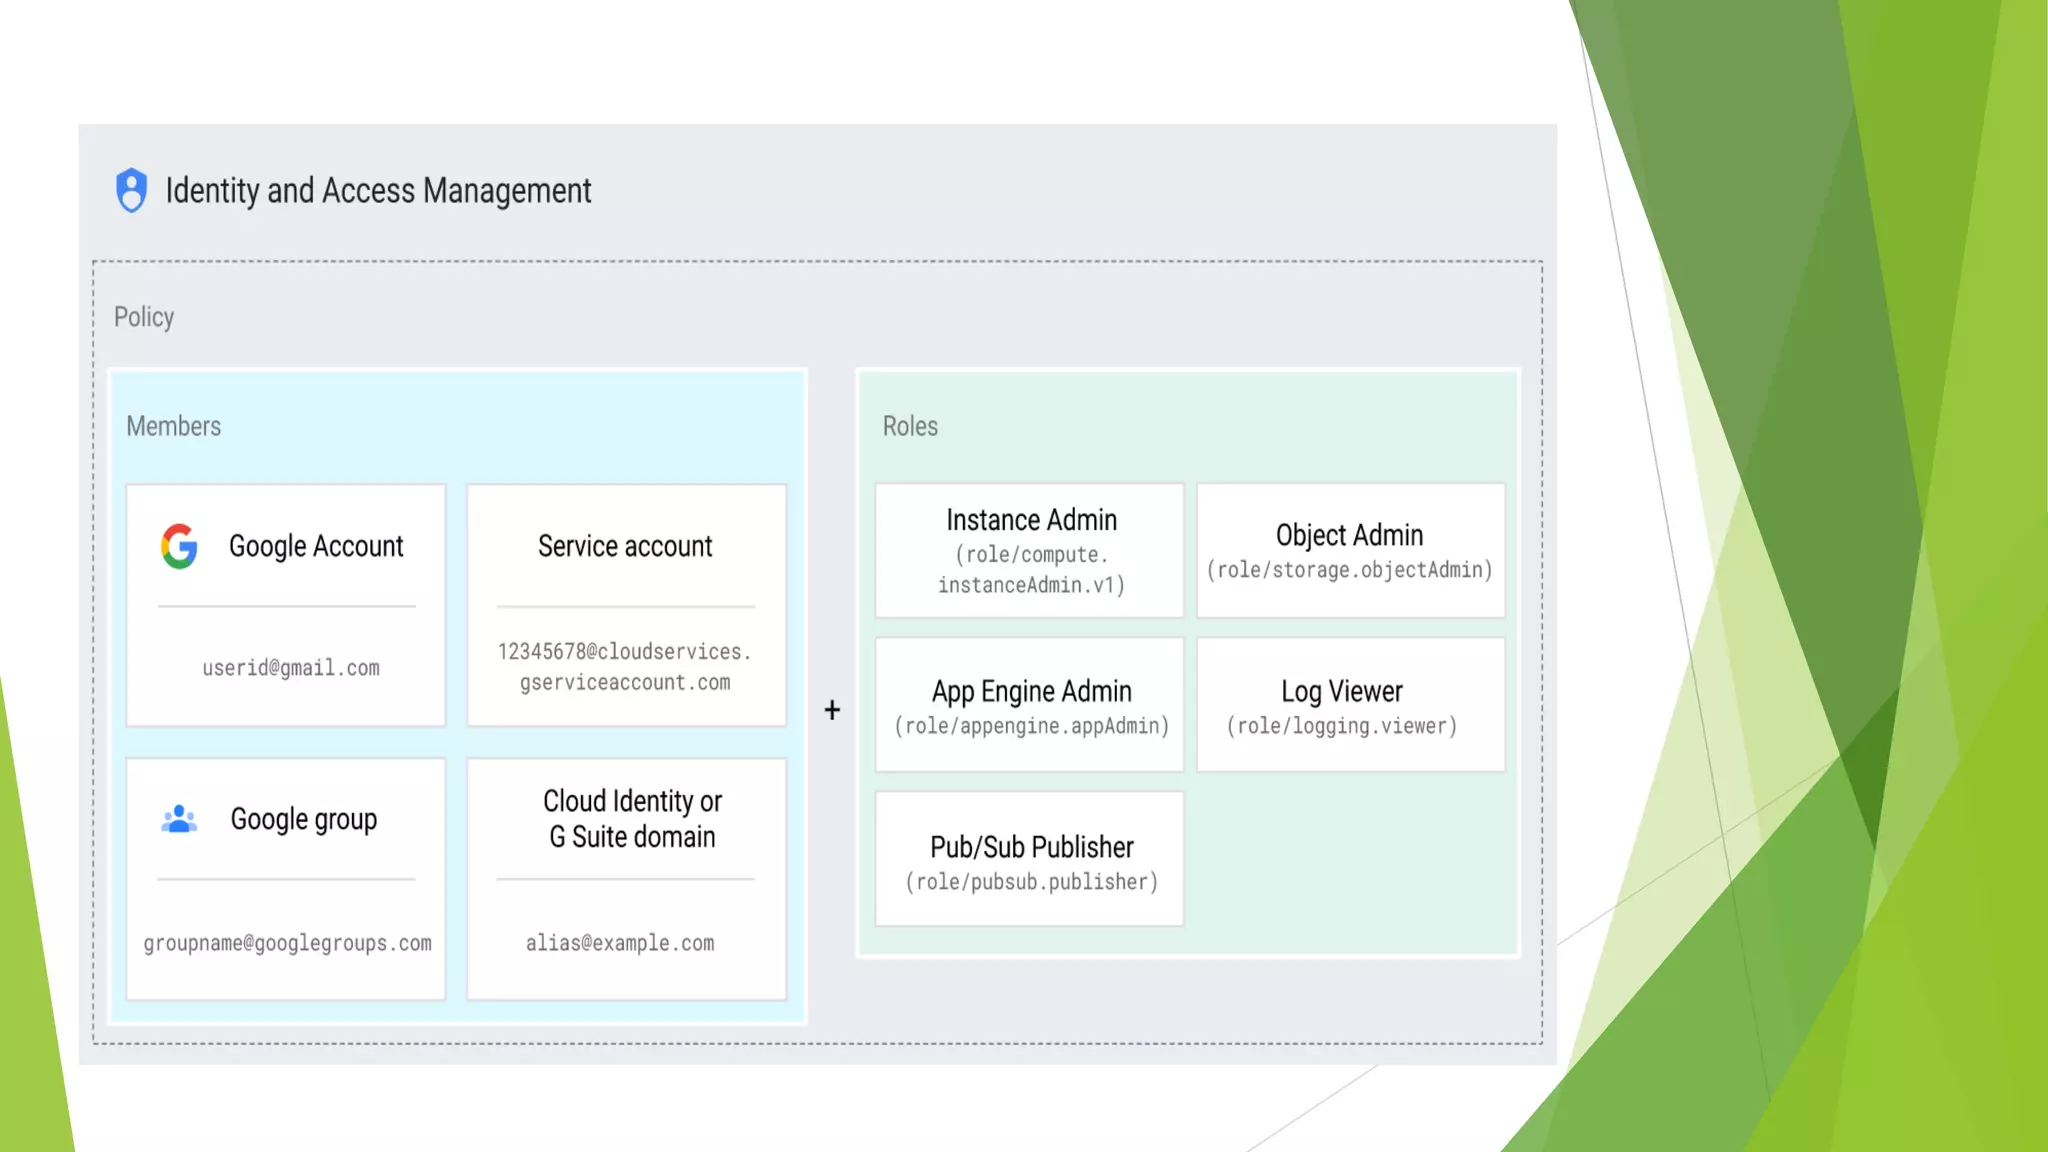Click the plus sign between Members and Roles
This screenshot has width=2048, height=1152.
tap(832, 710)
